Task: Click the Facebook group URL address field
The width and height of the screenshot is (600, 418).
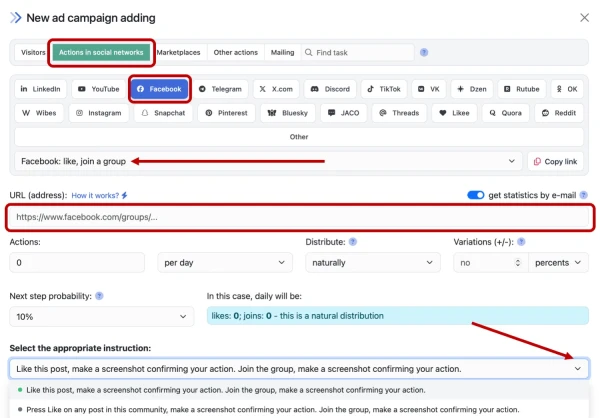Action: click(298, 216)
